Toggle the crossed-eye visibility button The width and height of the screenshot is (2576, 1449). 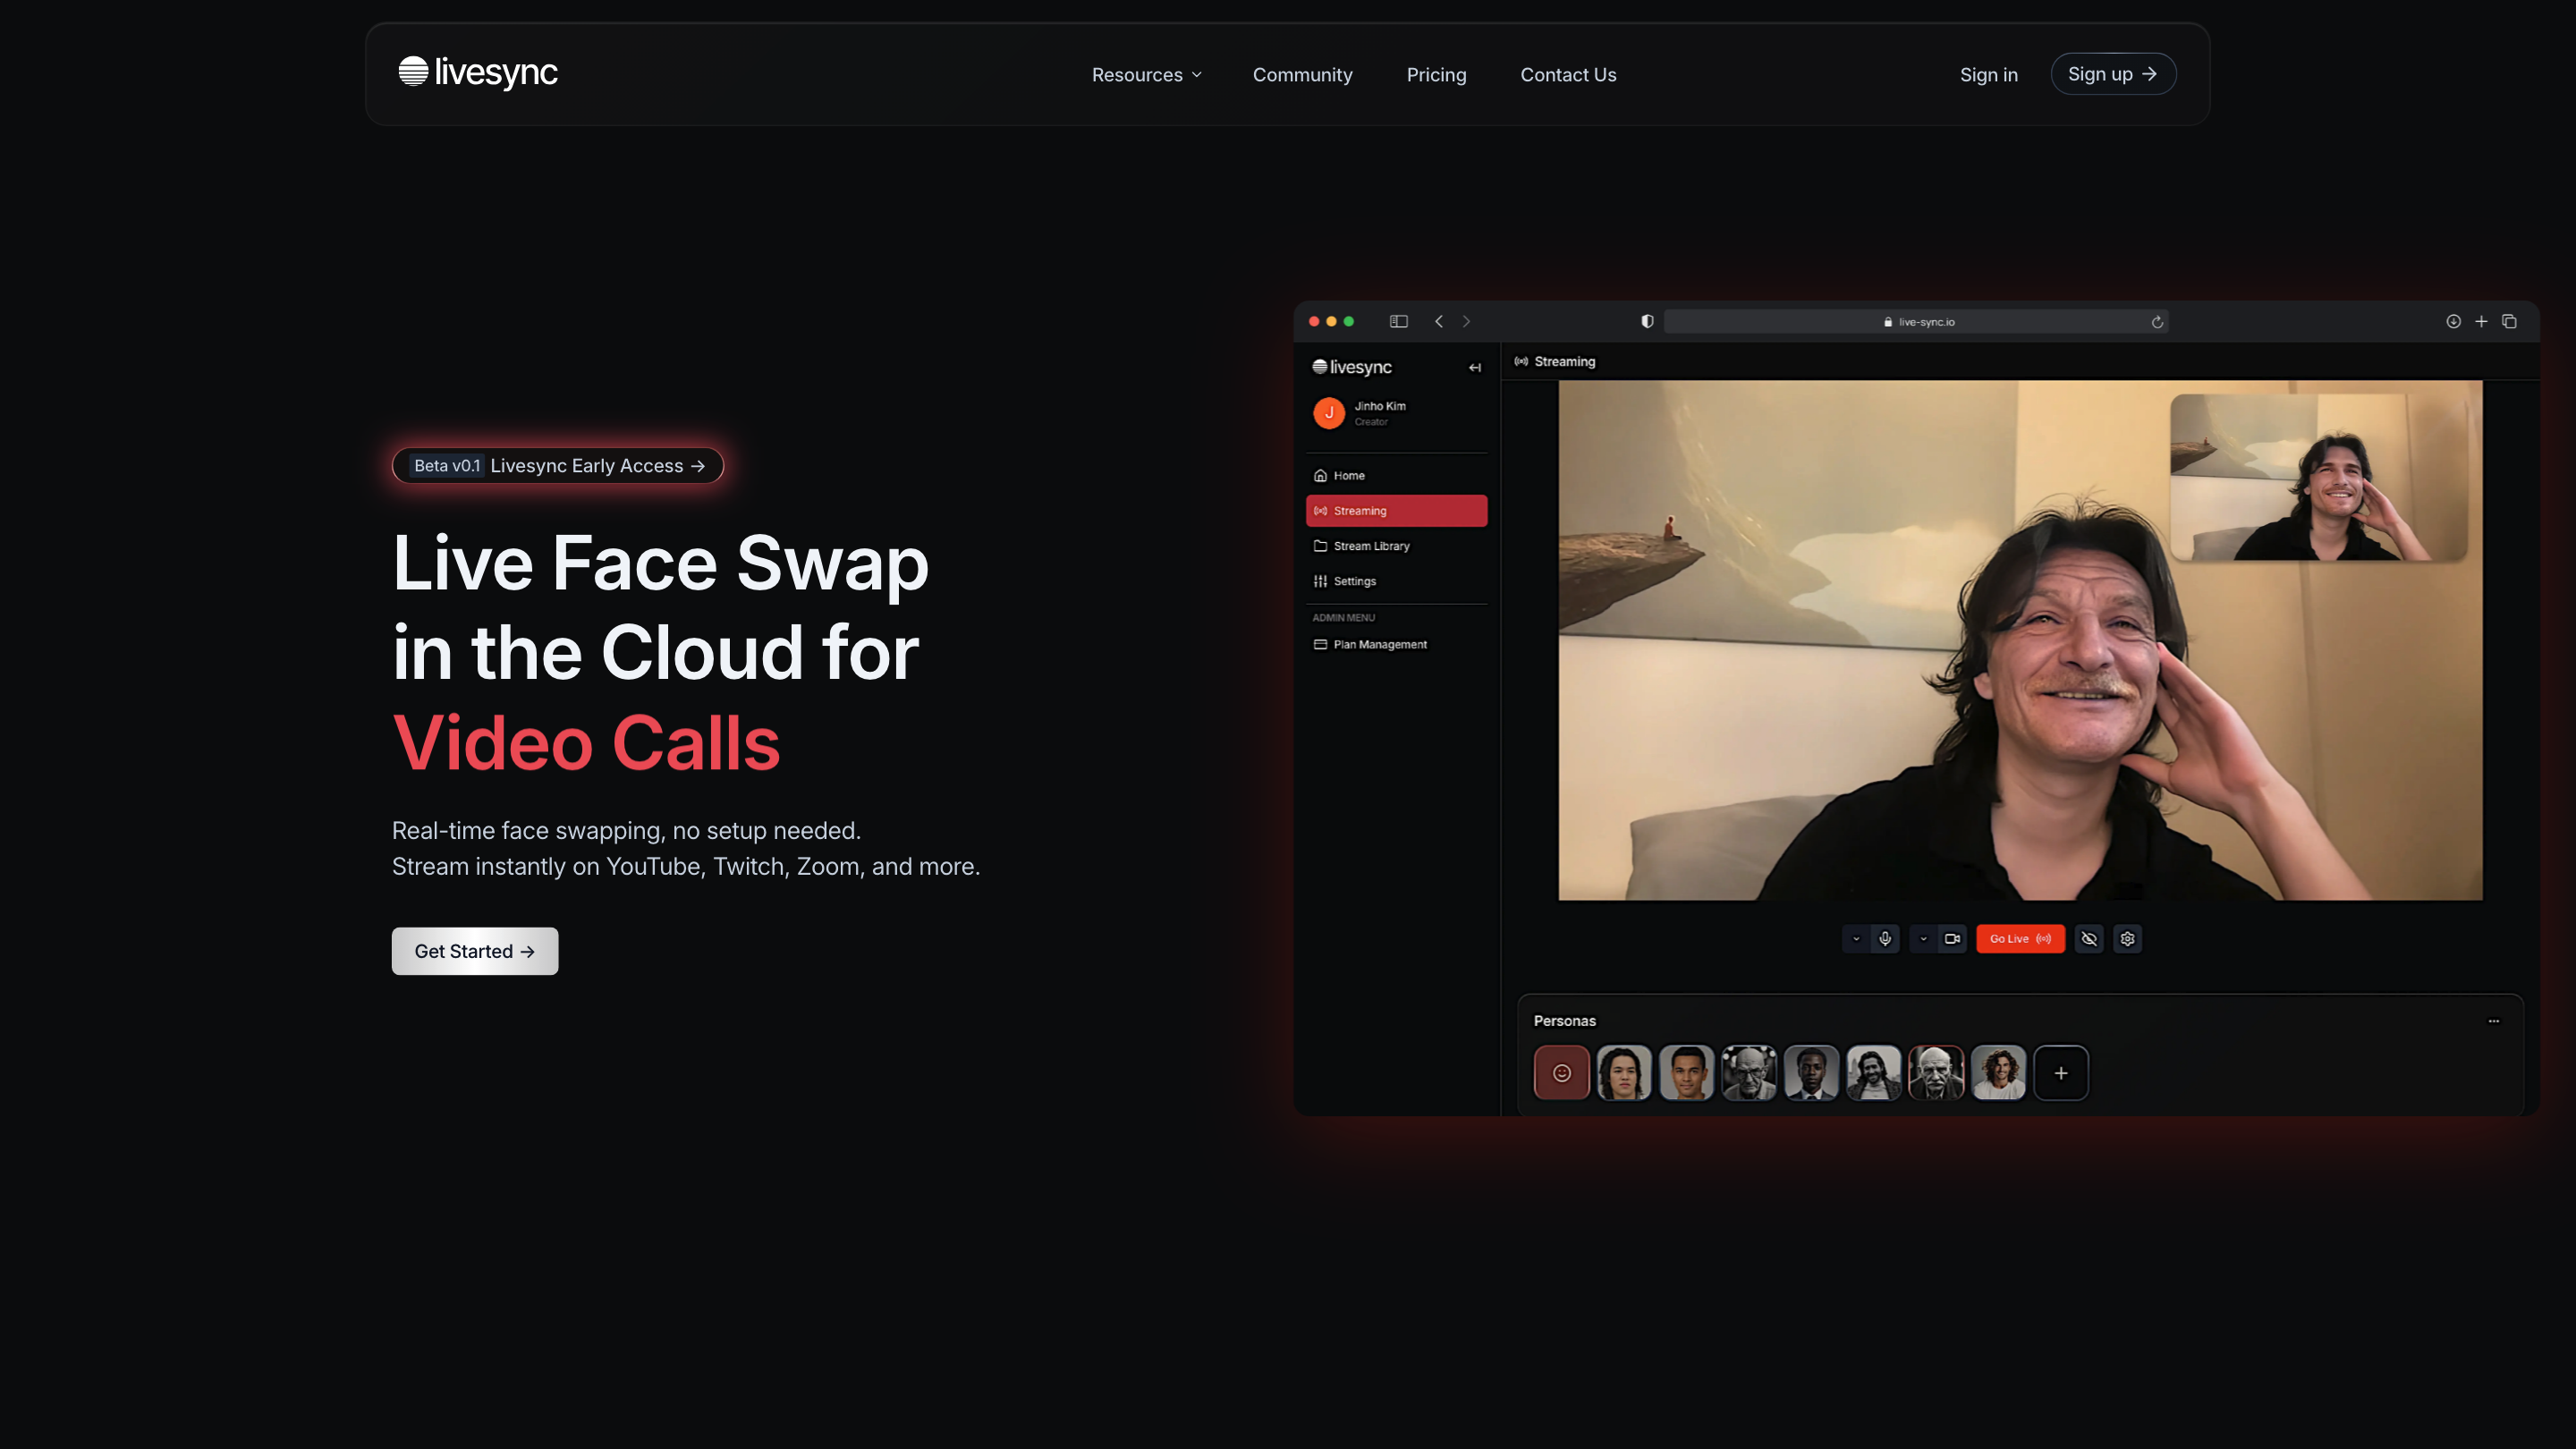pyautogui.click(x=2089, y=939)
